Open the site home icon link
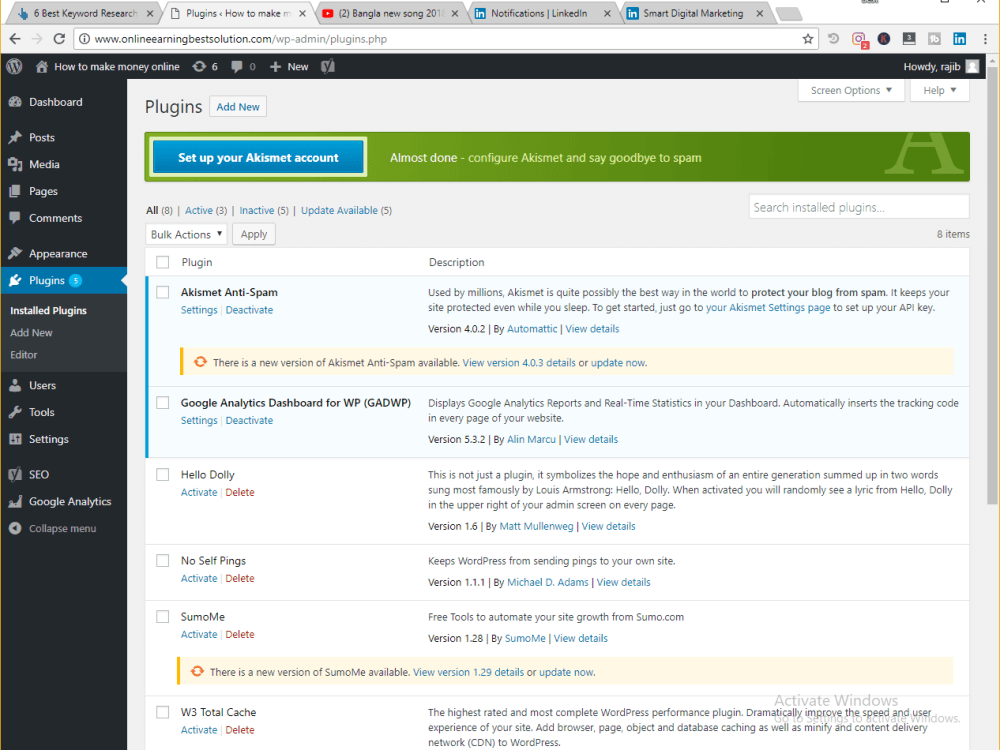Screen dimensions: 1000x750 (x=41, y=66)
